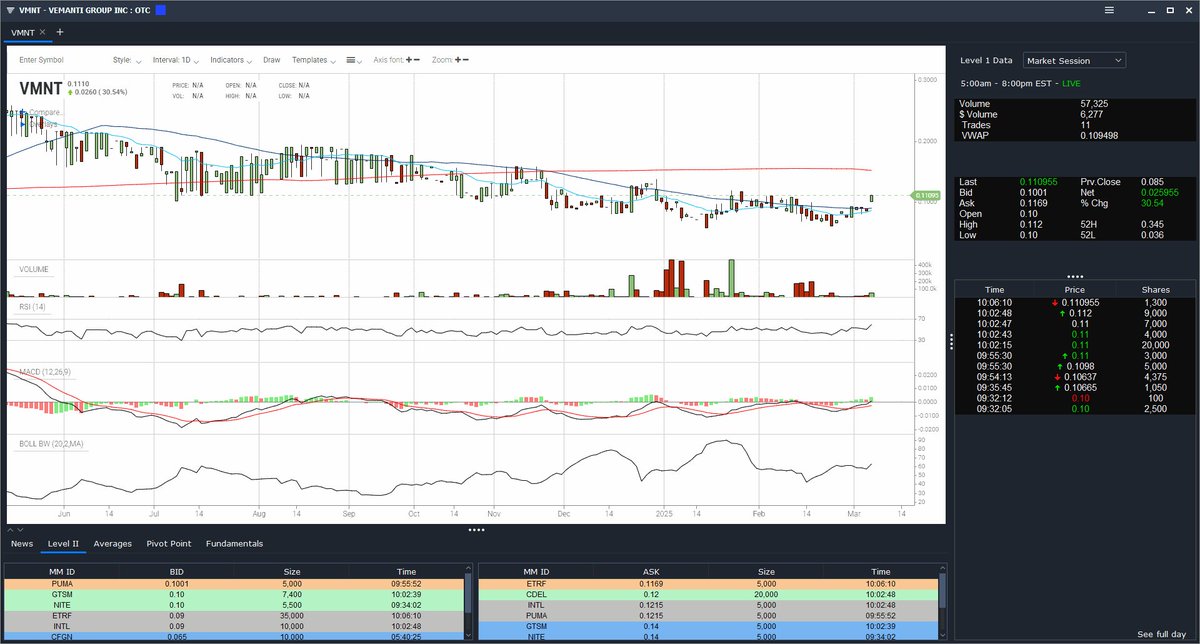The width and height of the screenshot is (1200, 644).
Task: Select the 09:32:05 trade row
Action: [1075, 408]
